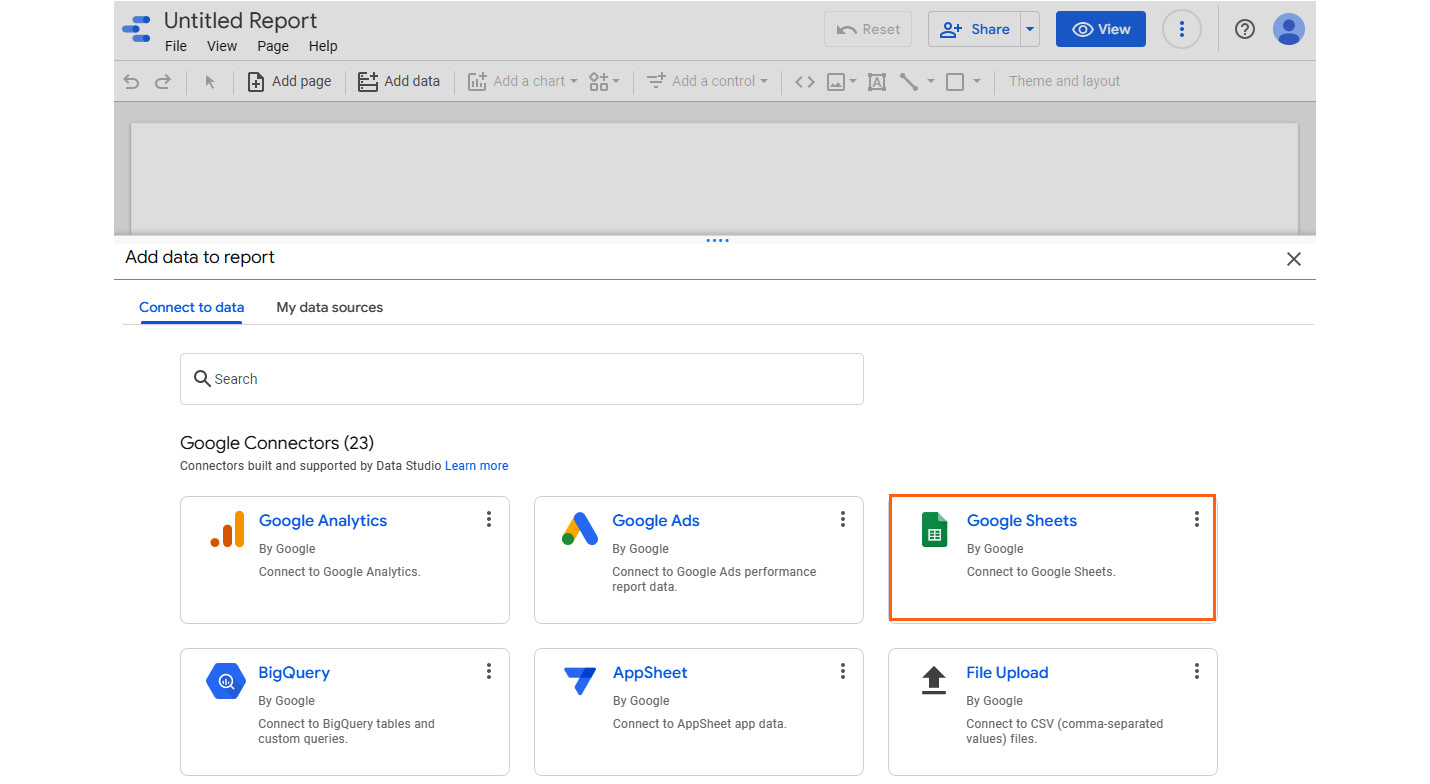1430x784 pixels.
Task: Open the Add a control dropdown
Action: (707, 82)
